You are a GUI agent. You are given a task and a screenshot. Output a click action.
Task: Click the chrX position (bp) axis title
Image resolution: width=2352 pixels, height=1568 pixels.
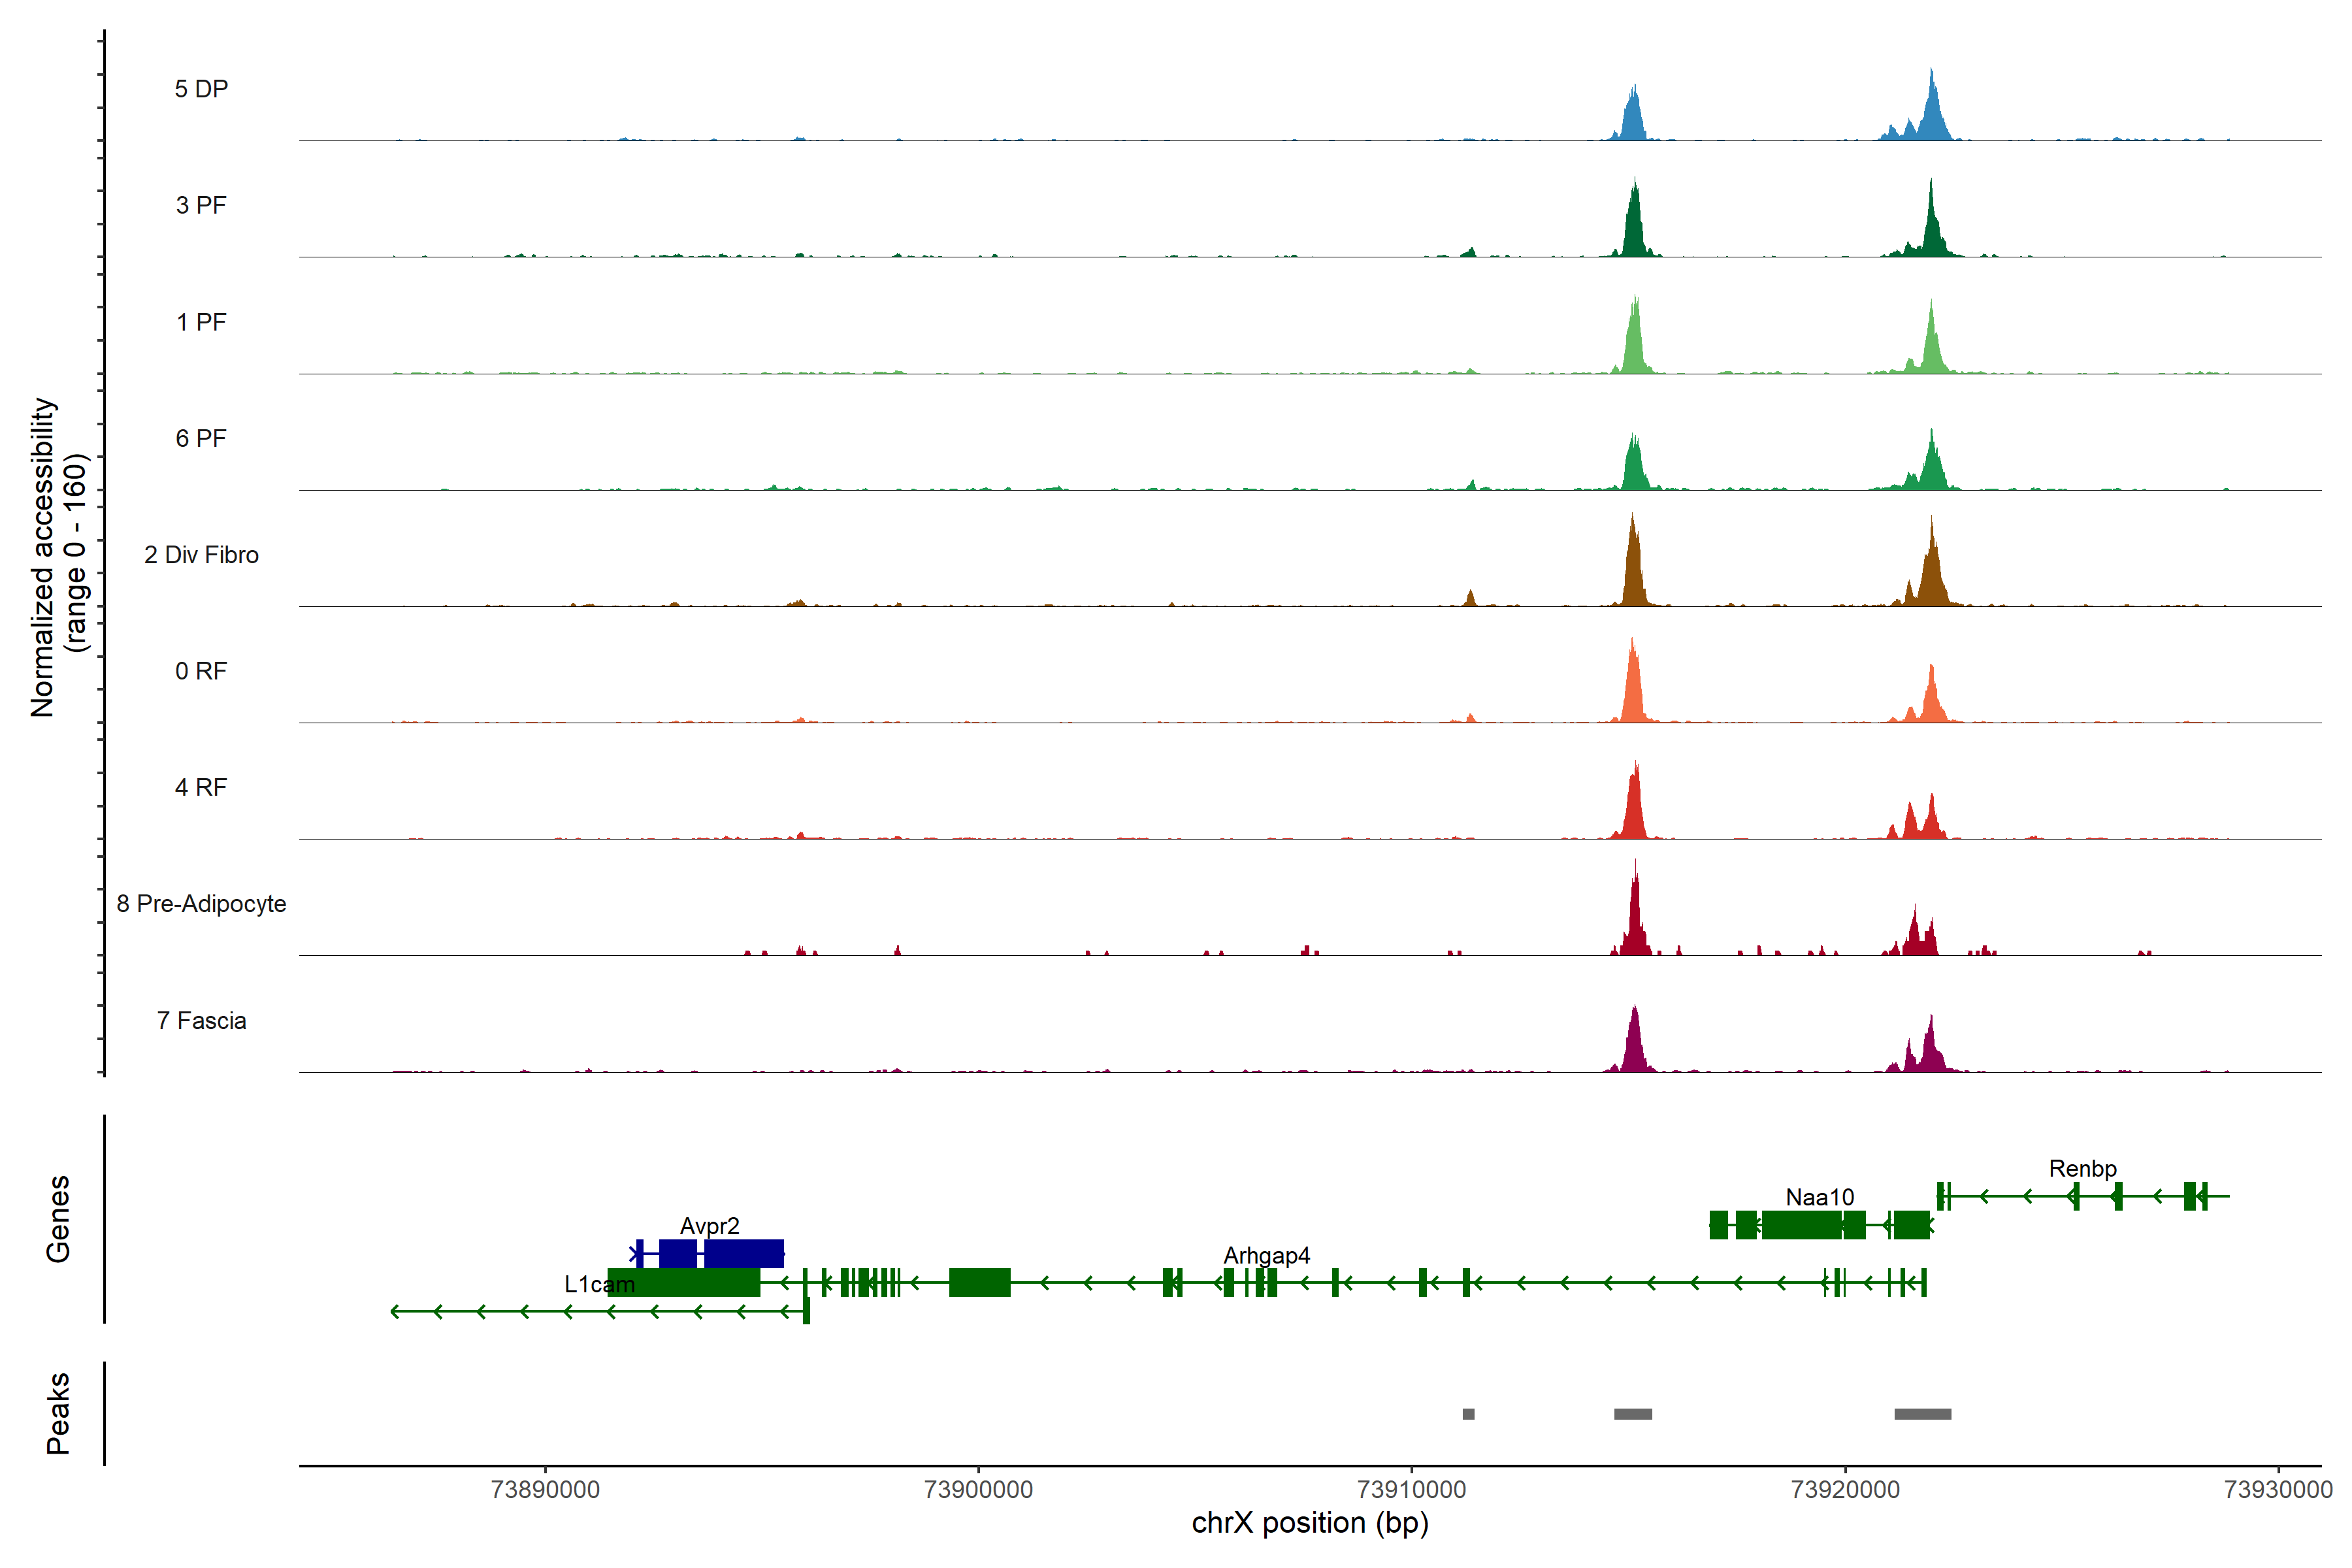1309,1523
